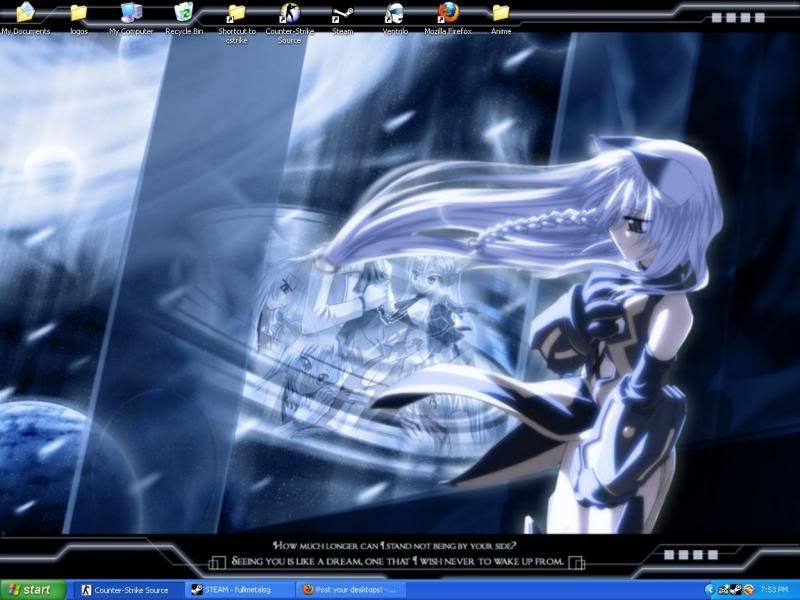Expand hidden system tray icons arrow
800x600 pixels.
tap(710, 590)
